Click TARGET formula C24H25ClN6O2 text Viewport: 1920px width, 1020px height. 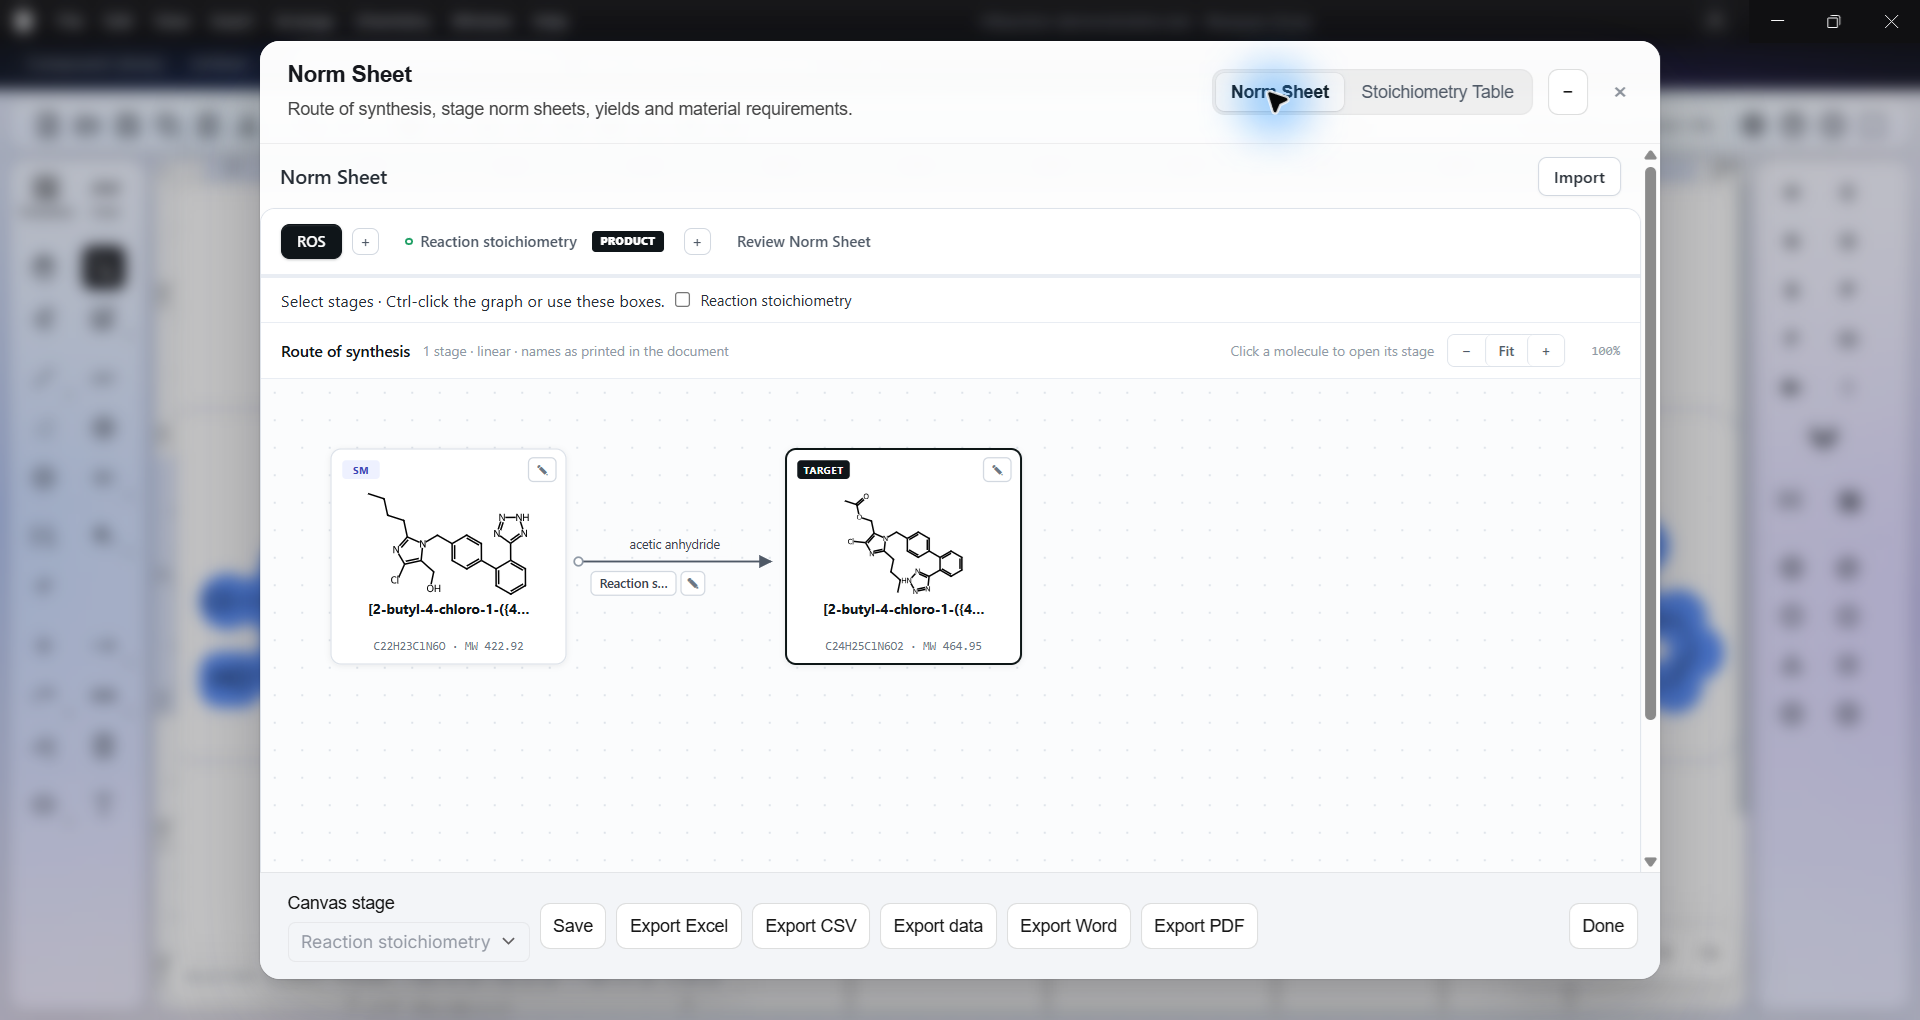click(864, 646)
